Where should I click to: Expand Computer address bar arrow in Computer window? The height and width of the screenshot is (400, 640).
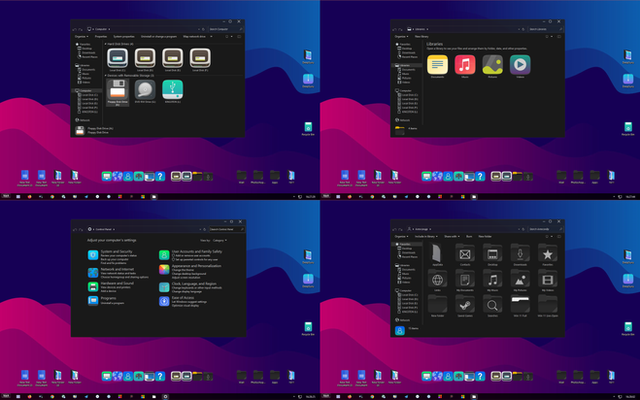point(109,29)
